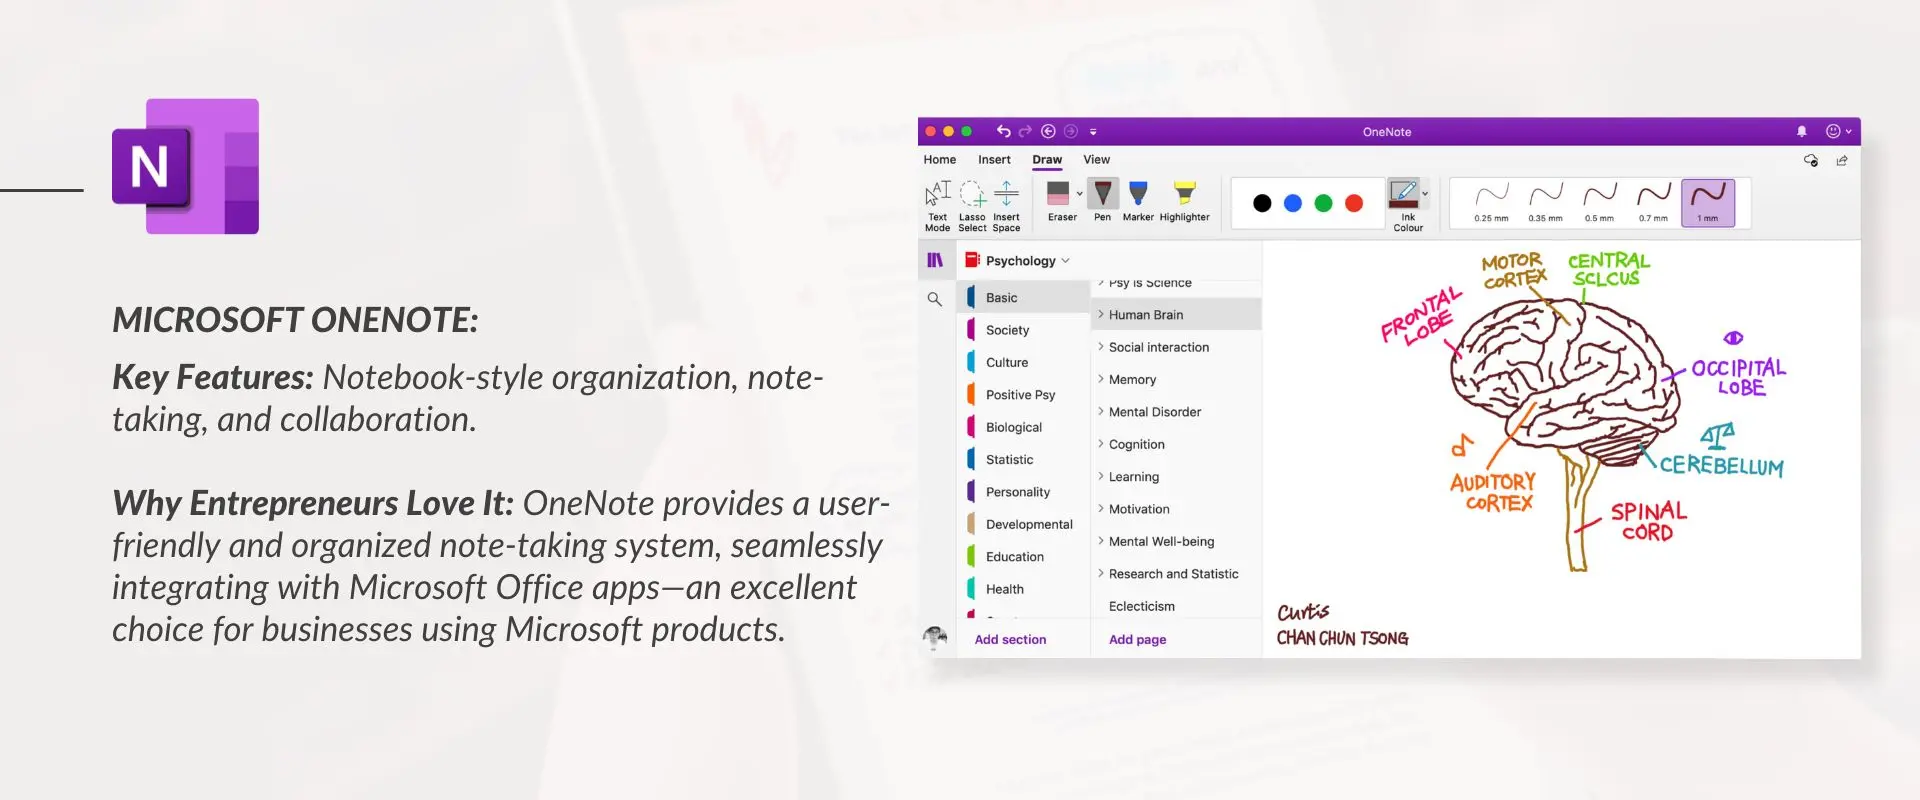
Task: Set pen thickness to 1 mm
Action: pos(1708,203)
